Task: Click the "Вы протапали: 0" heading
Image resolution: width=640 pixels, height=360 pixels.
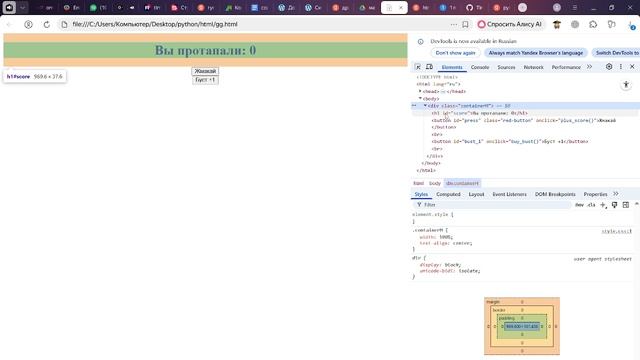Action: pyautogui.click(x=205, y=50)
